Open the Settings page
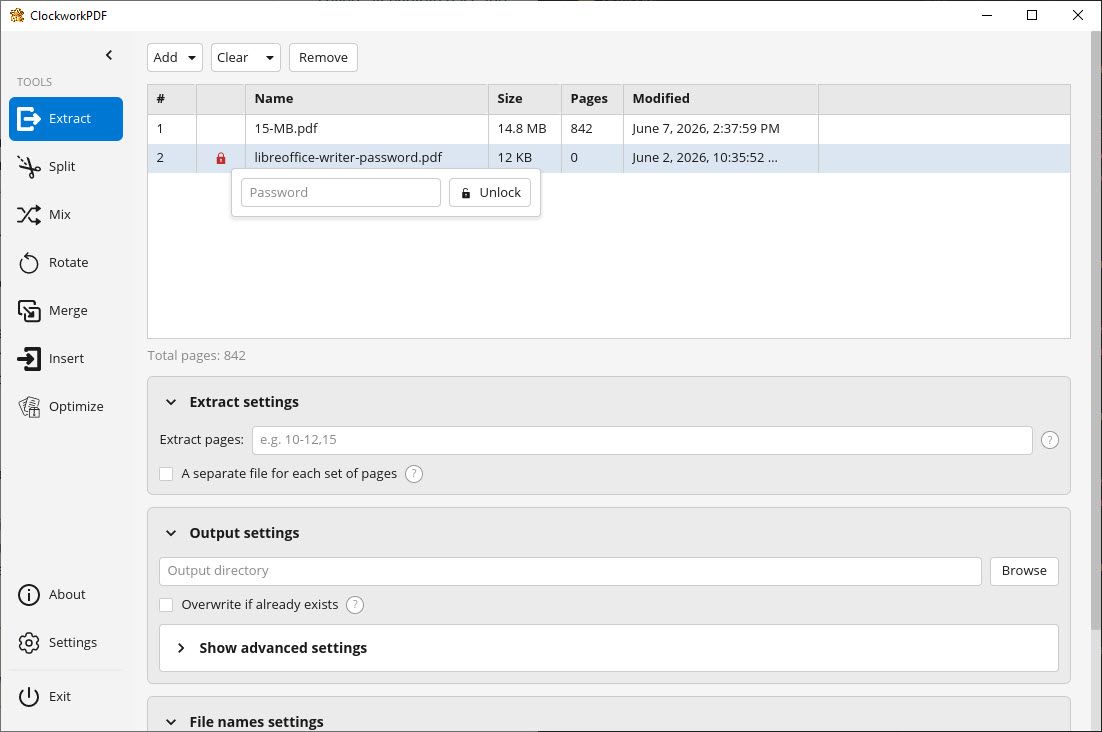This screenshot has width=1102, height=732. 66,642
